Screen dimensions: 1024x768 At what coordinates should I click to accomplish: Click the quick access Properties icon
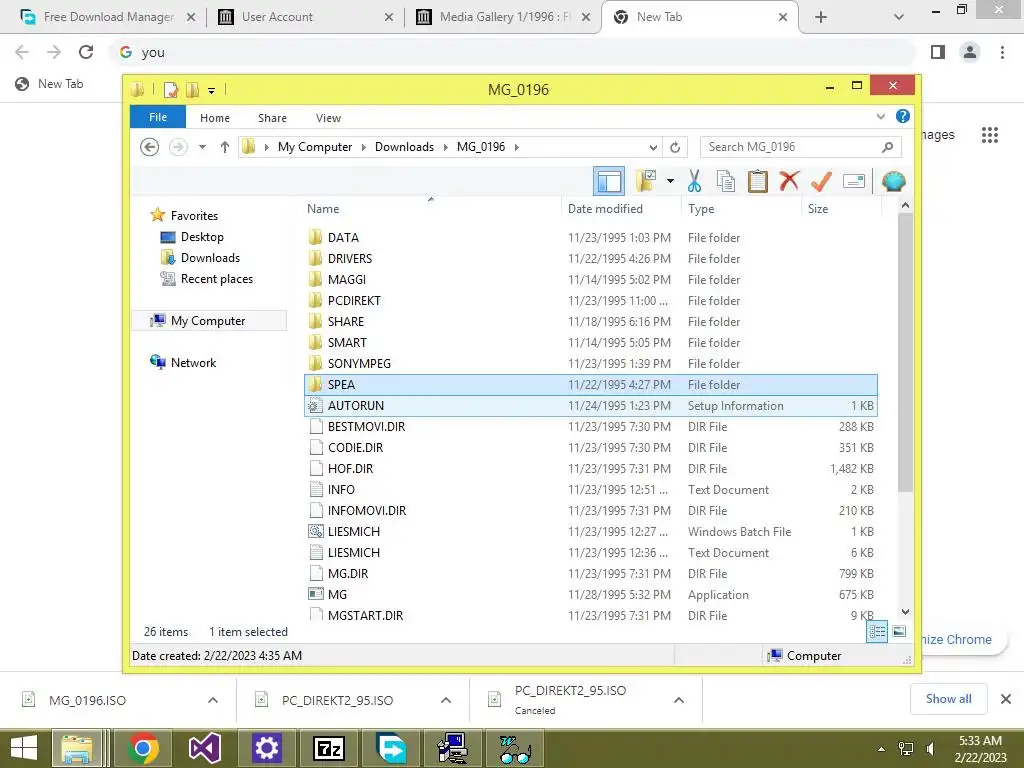170,89
